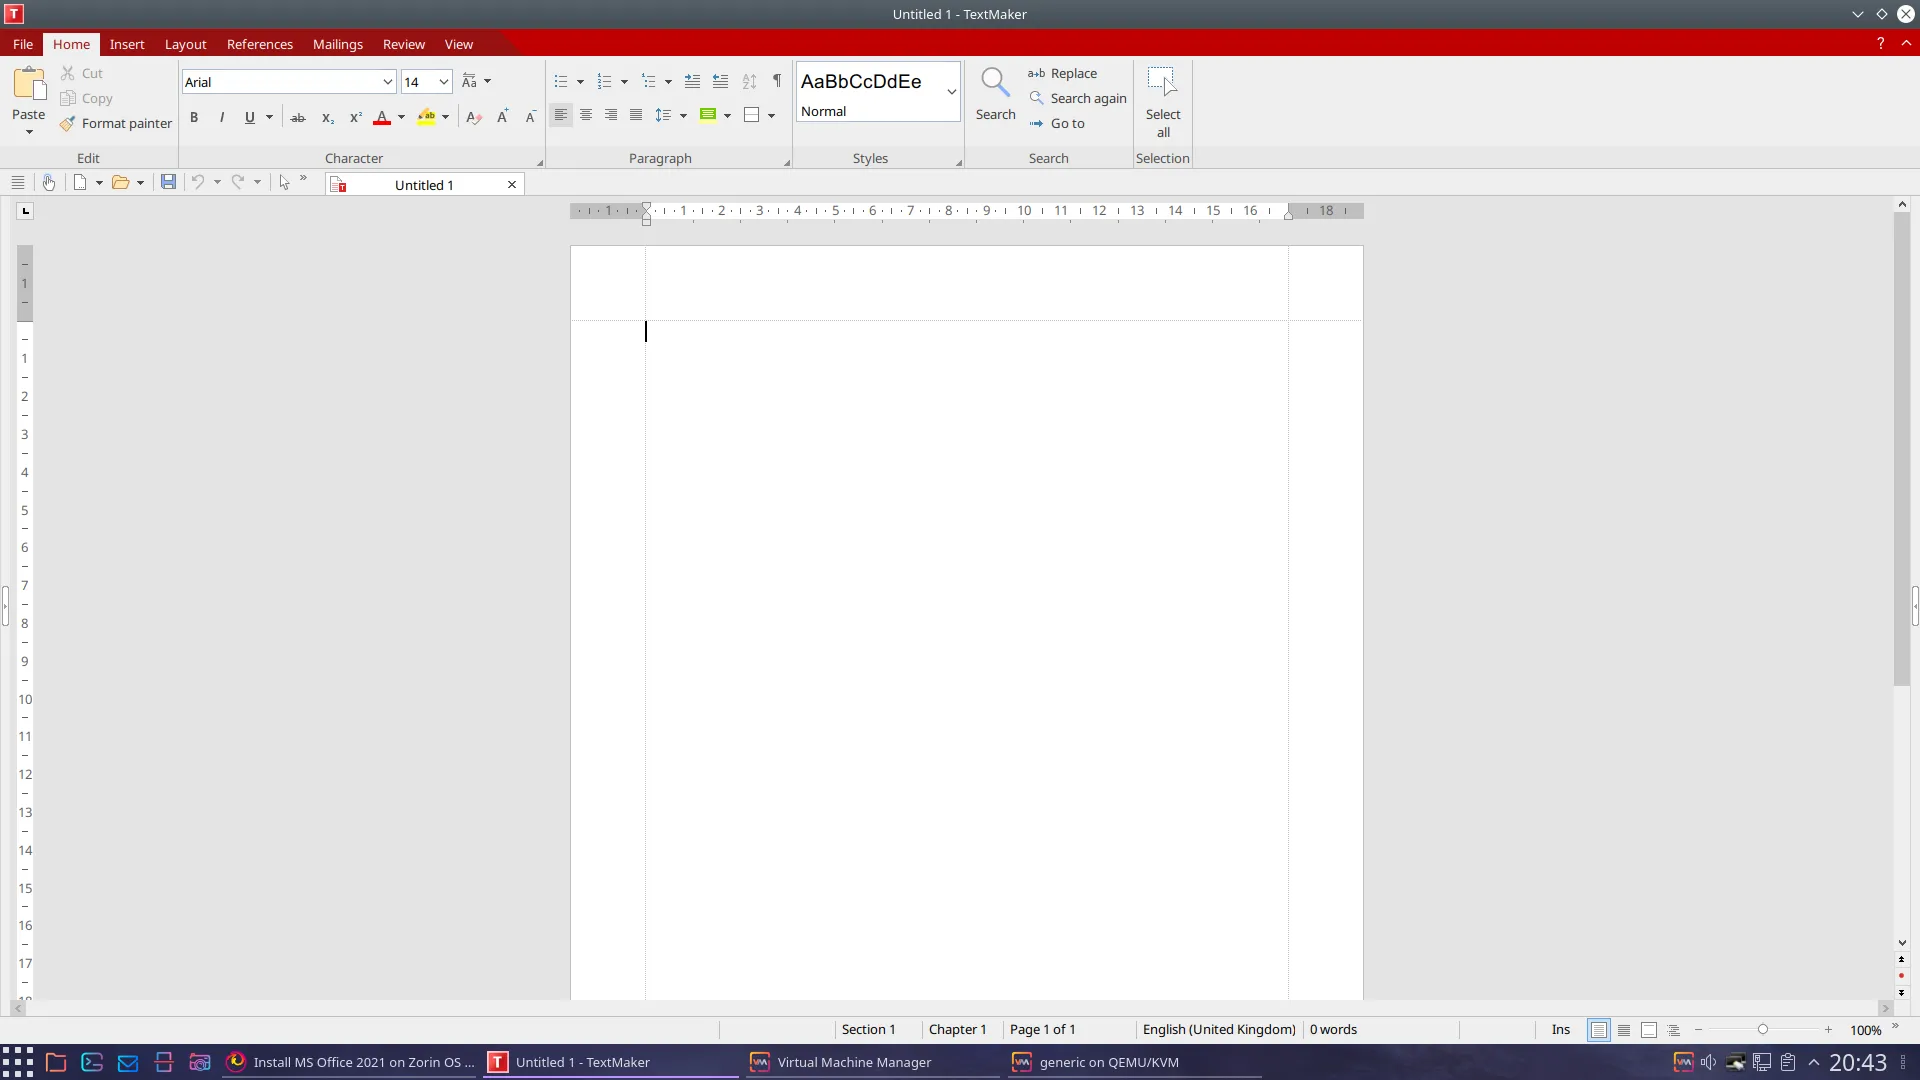Apply superscript formatting

(x=355, y=117)
